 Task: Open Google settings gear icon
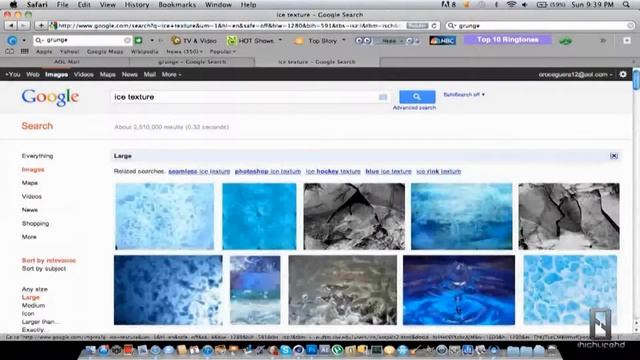(623, 74)
